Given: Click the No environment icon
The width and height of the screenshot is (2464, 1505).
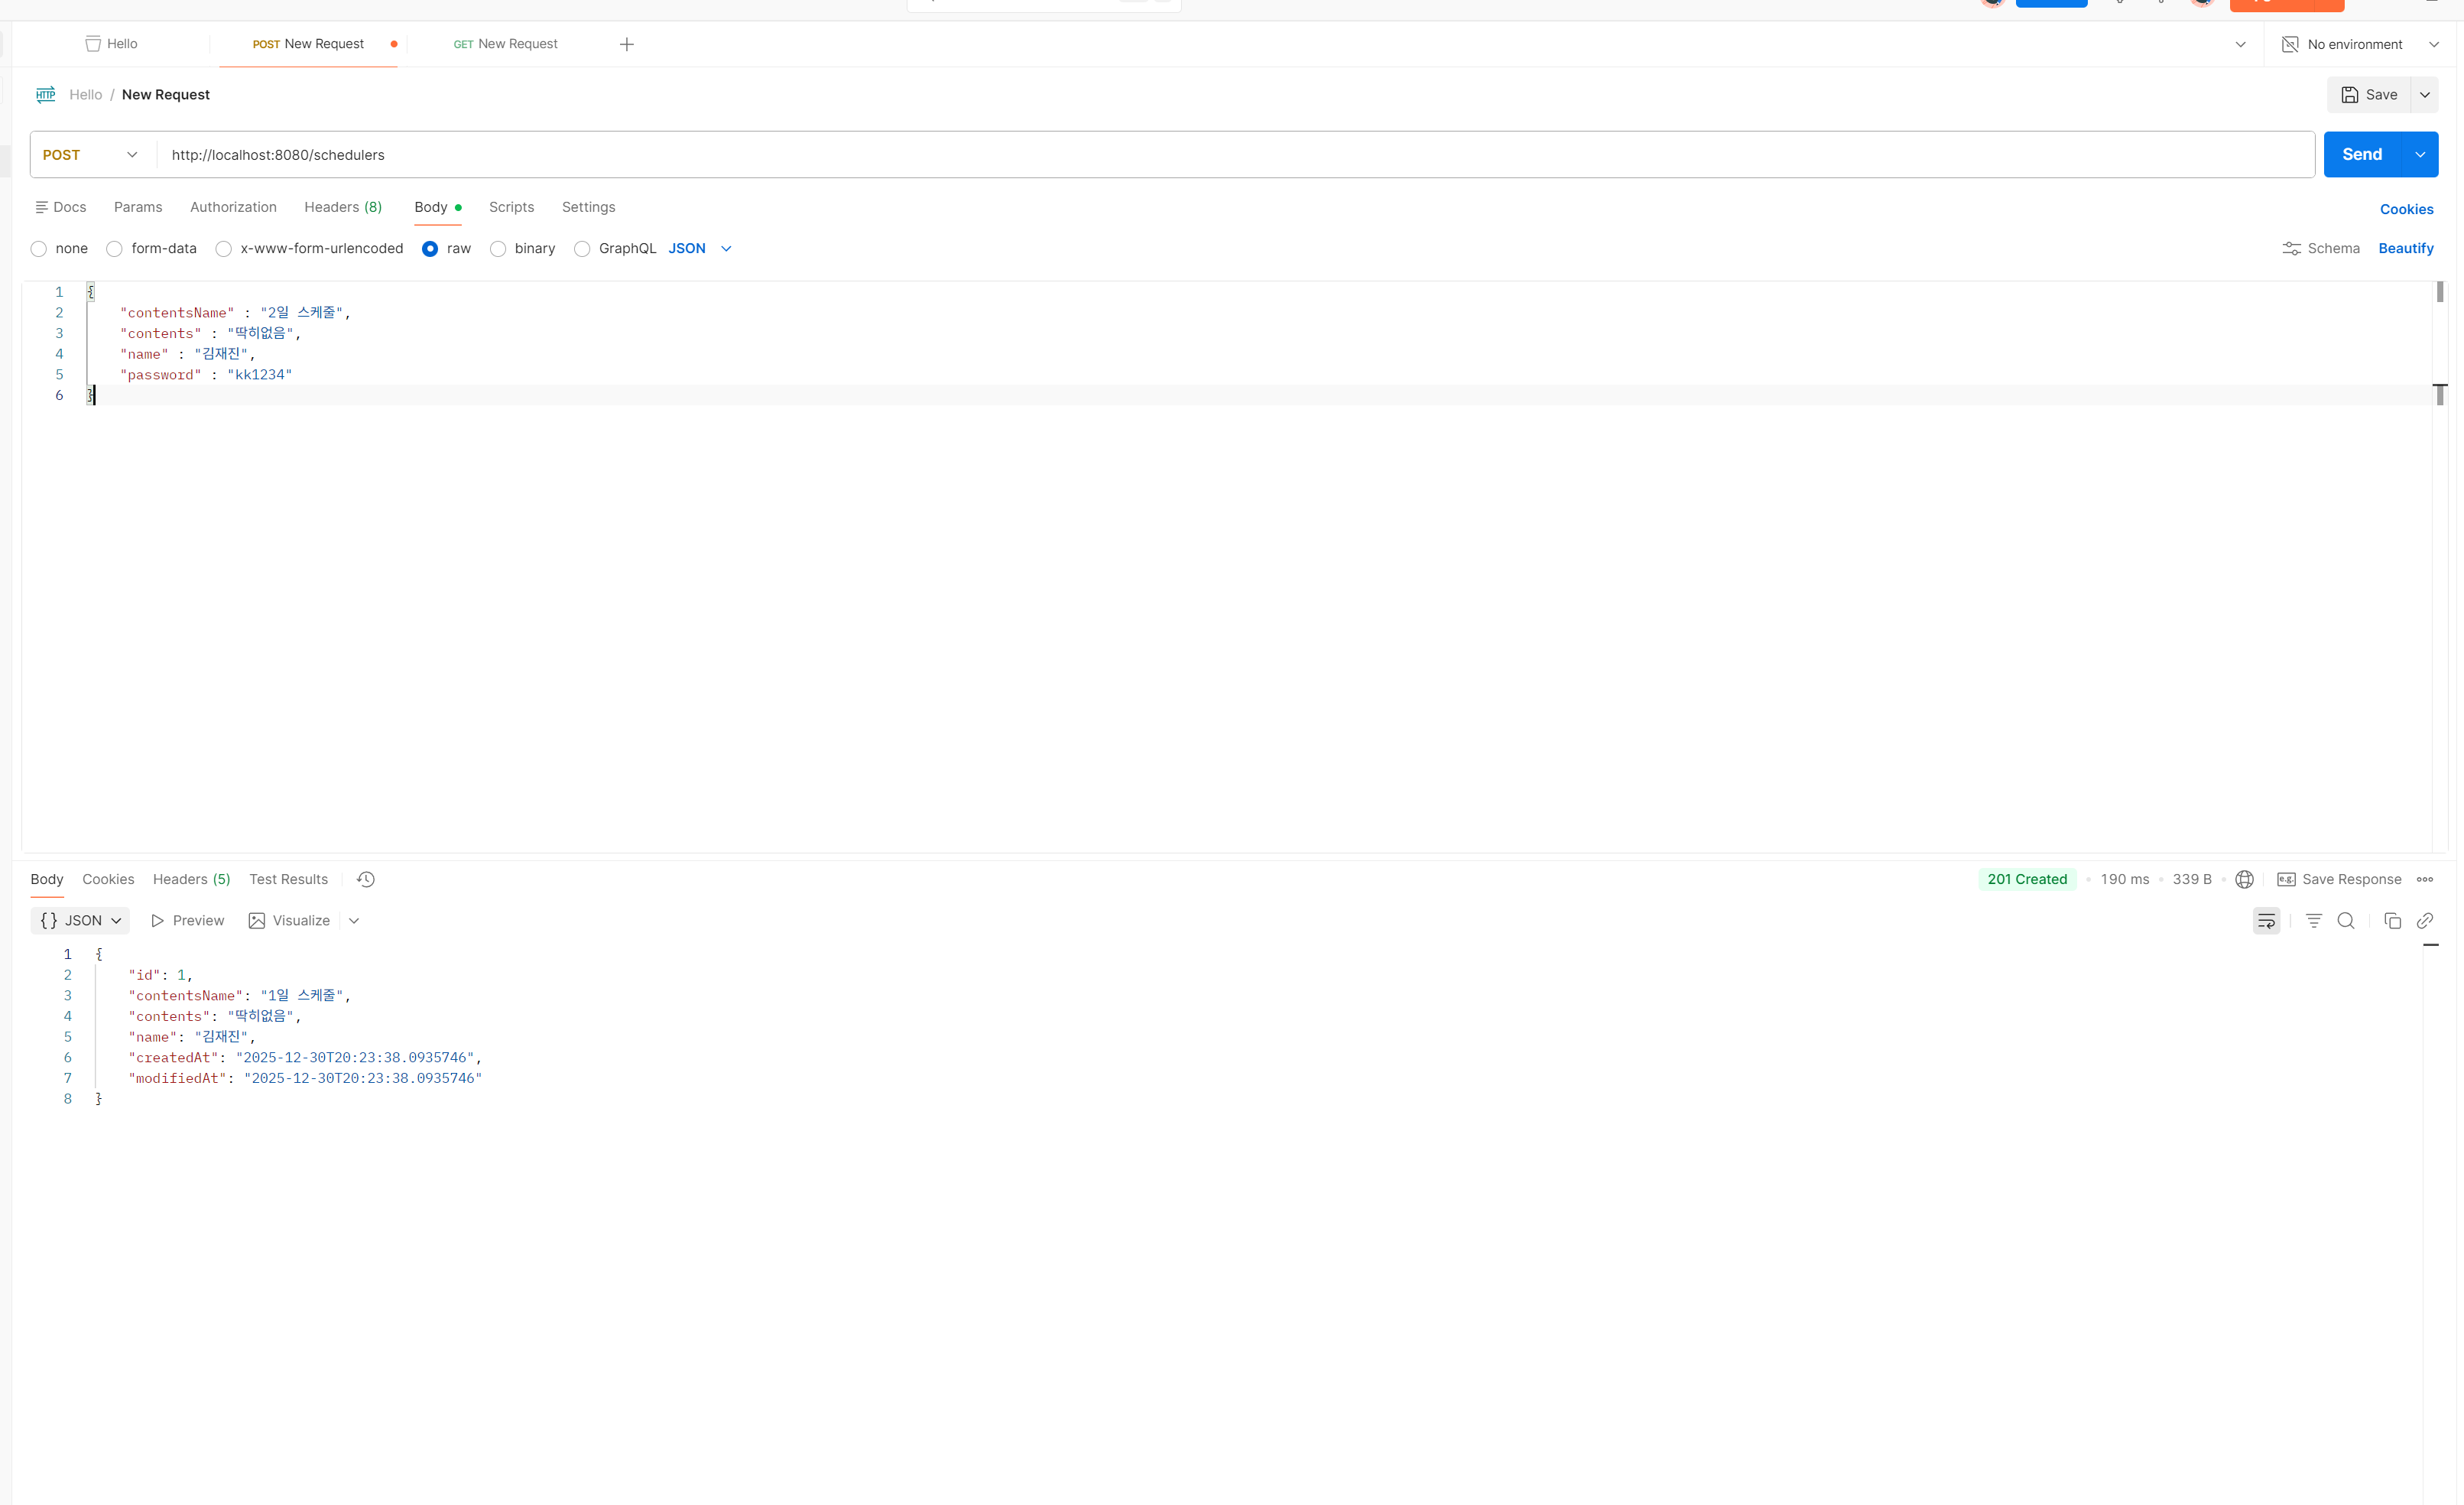Looking at the screenshot, I should coord(2290,44).
